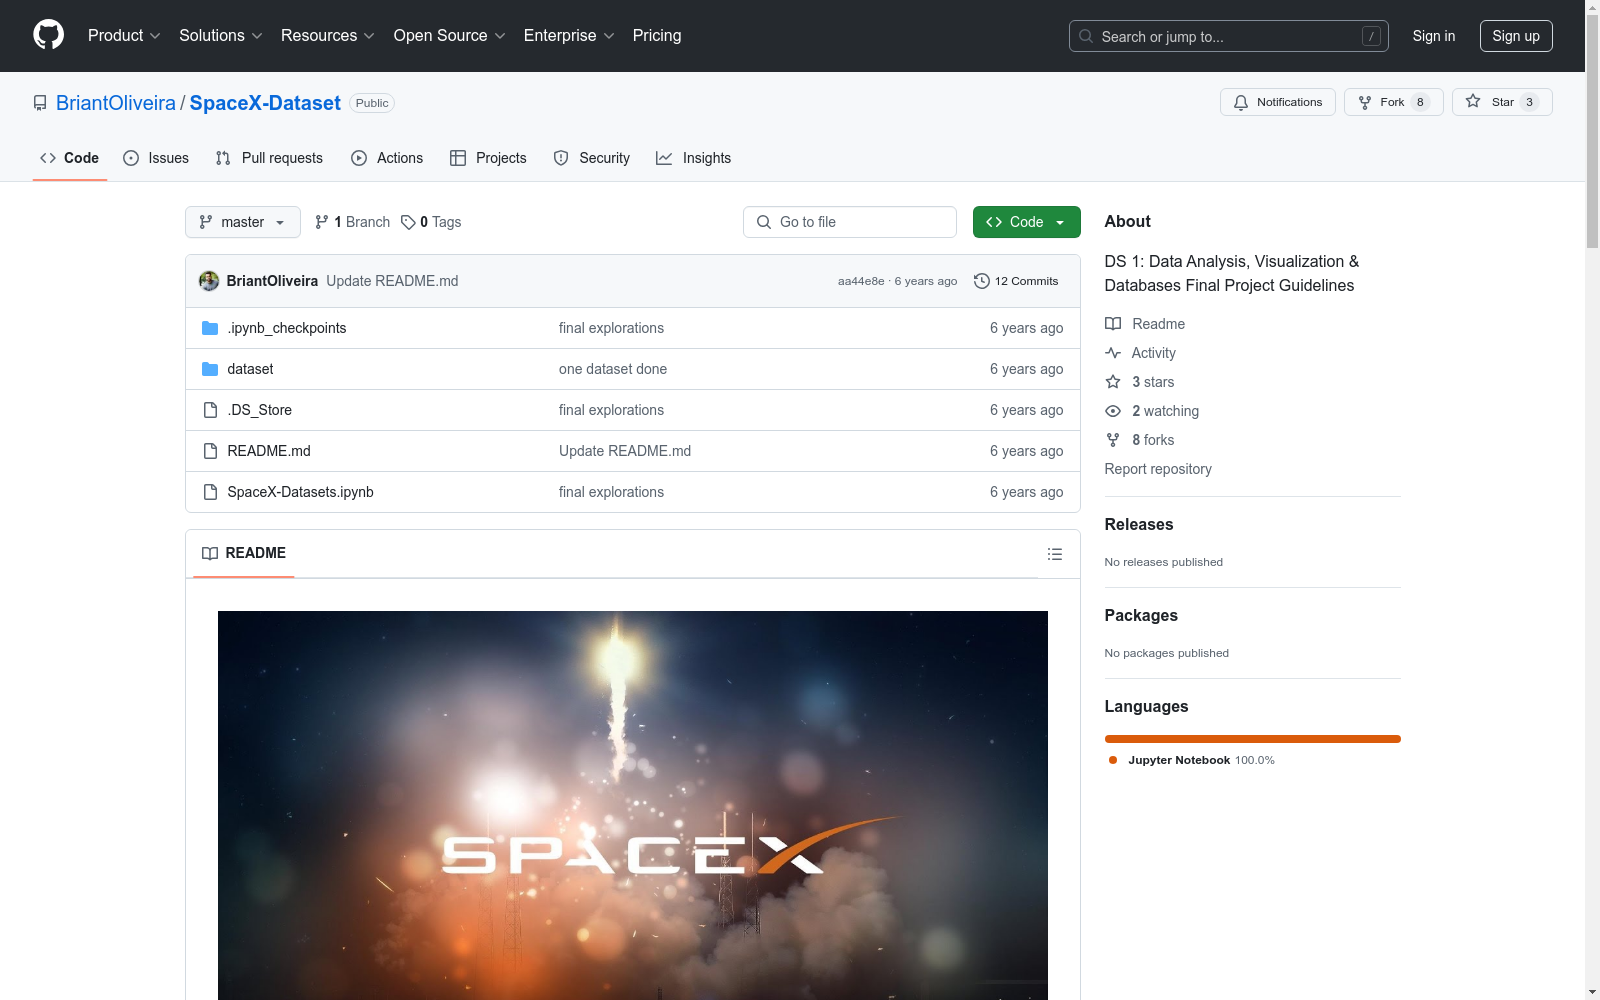Expand the Enterprise menu
This screenshot has width=1600, height=1000.
[x=569, y=36]
